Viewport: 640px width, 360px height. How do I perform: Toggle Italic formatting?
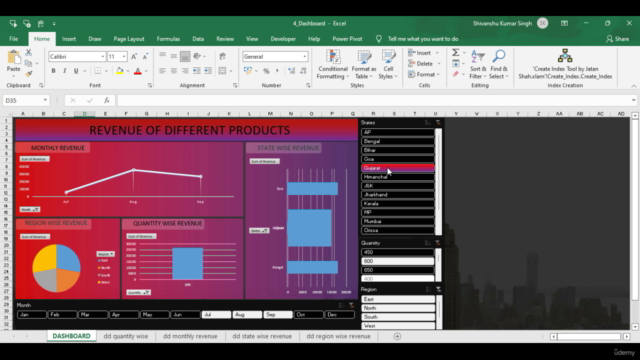tap(64, 71)
